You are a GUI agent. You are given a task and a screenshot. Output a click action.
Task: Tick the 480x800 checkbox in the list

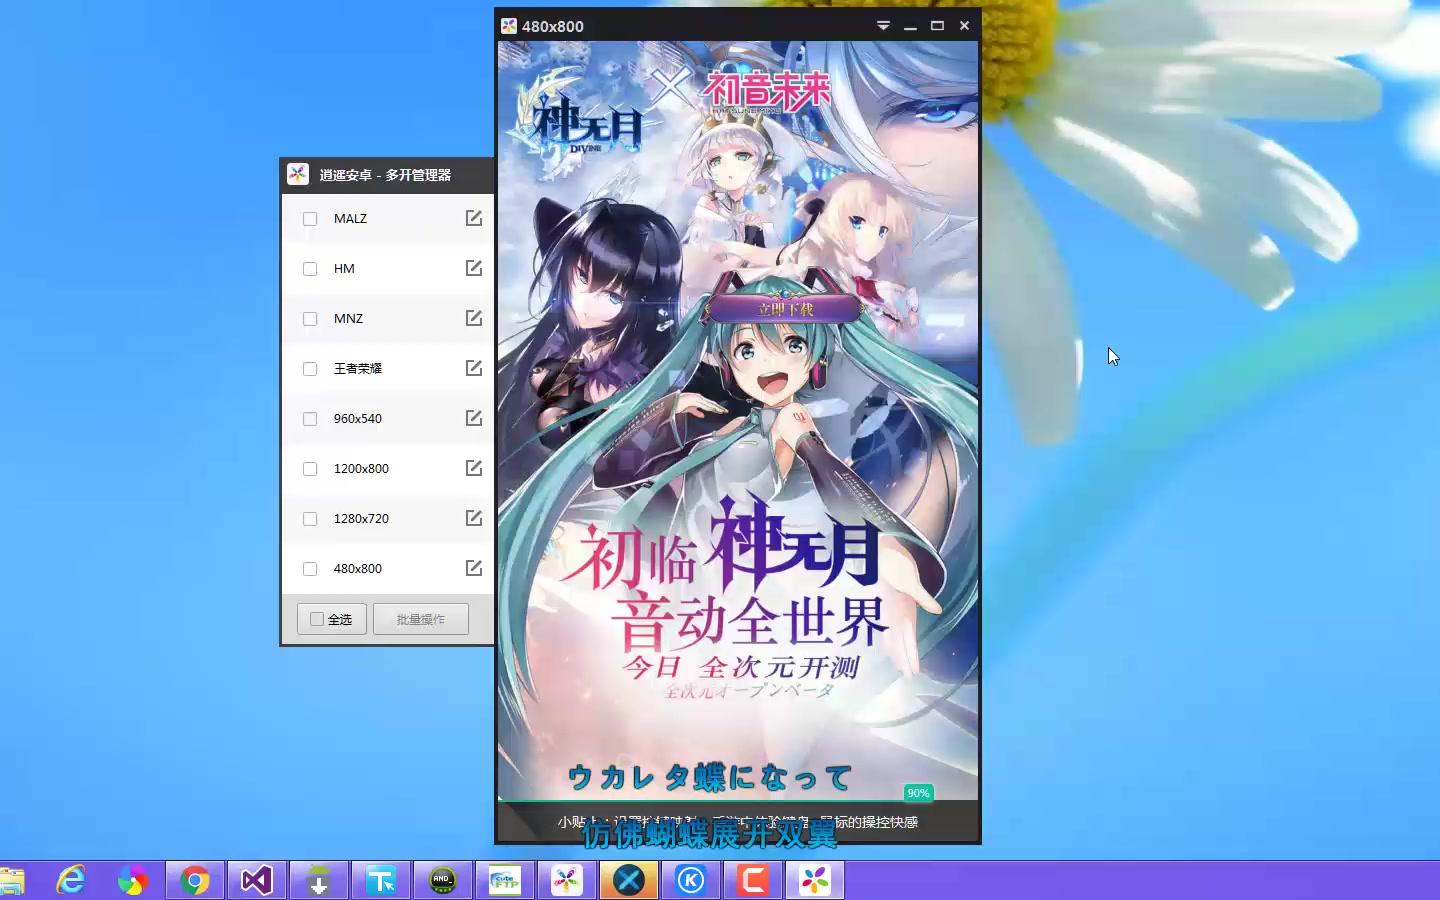point(310,569)
